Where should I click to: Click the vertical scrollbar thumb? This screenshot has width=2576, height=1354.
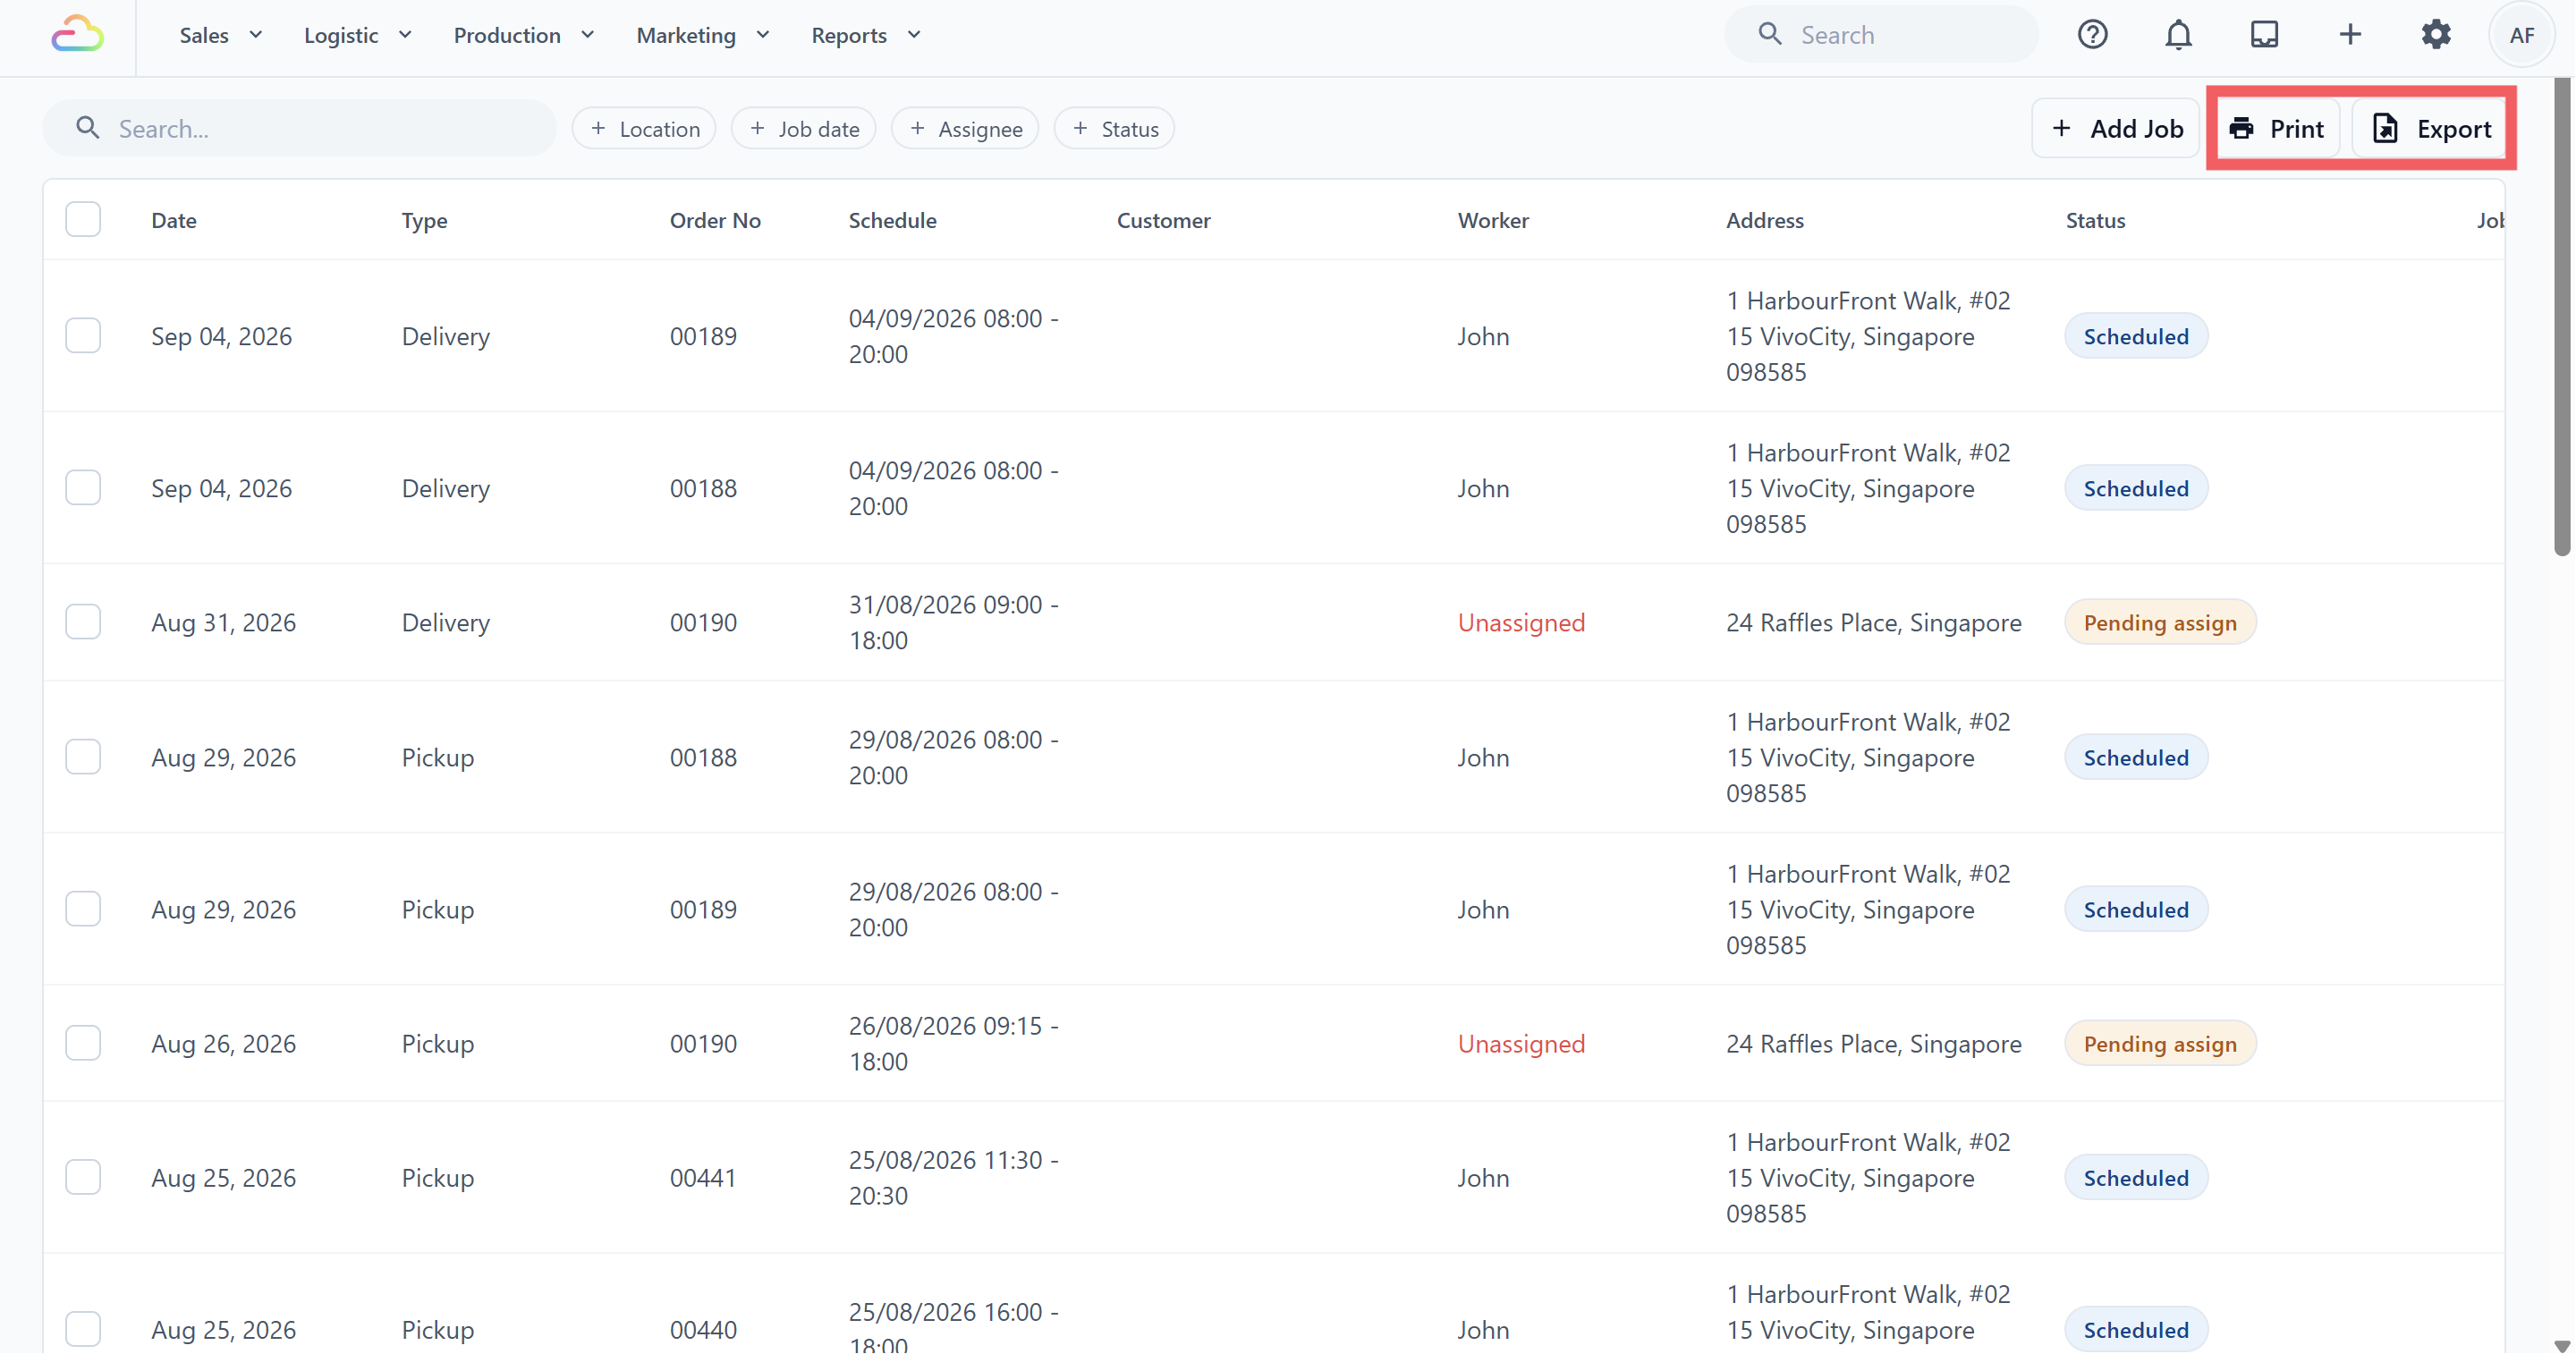[2560, 317]
